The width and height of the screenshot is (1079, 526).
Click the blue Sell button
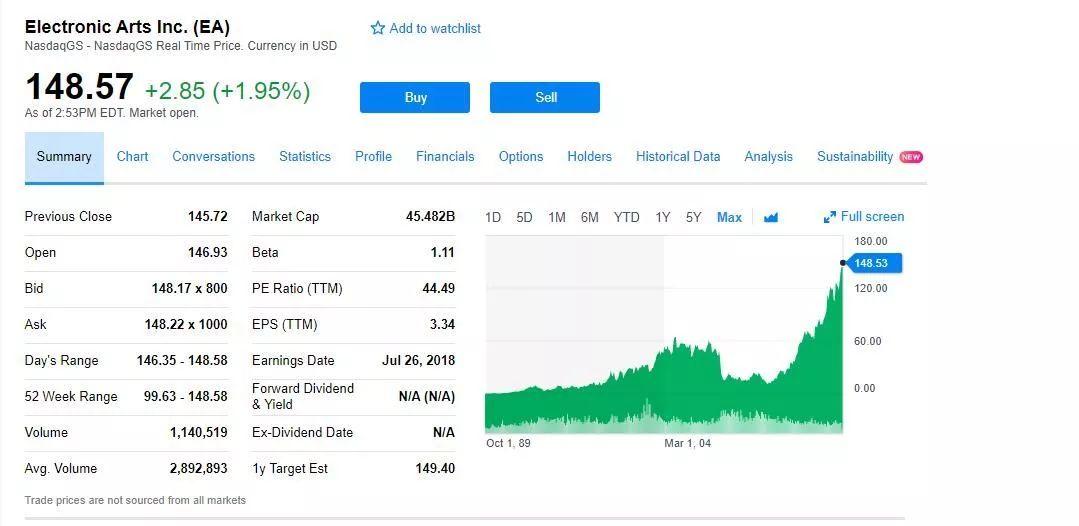click(545, 97)
